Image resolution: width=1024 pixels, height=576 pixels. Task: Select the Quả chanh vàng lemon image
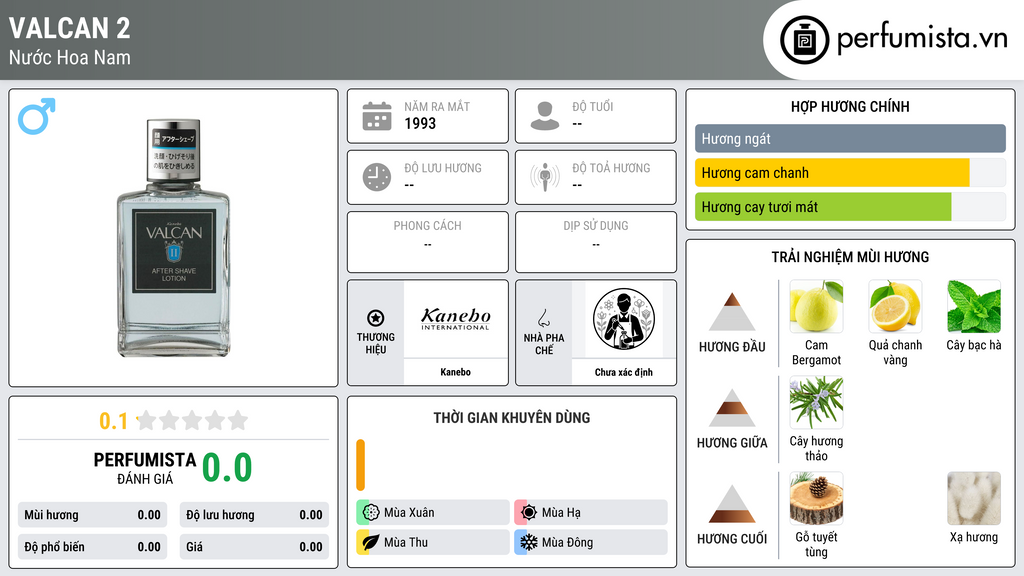click(x=895, y=306)
